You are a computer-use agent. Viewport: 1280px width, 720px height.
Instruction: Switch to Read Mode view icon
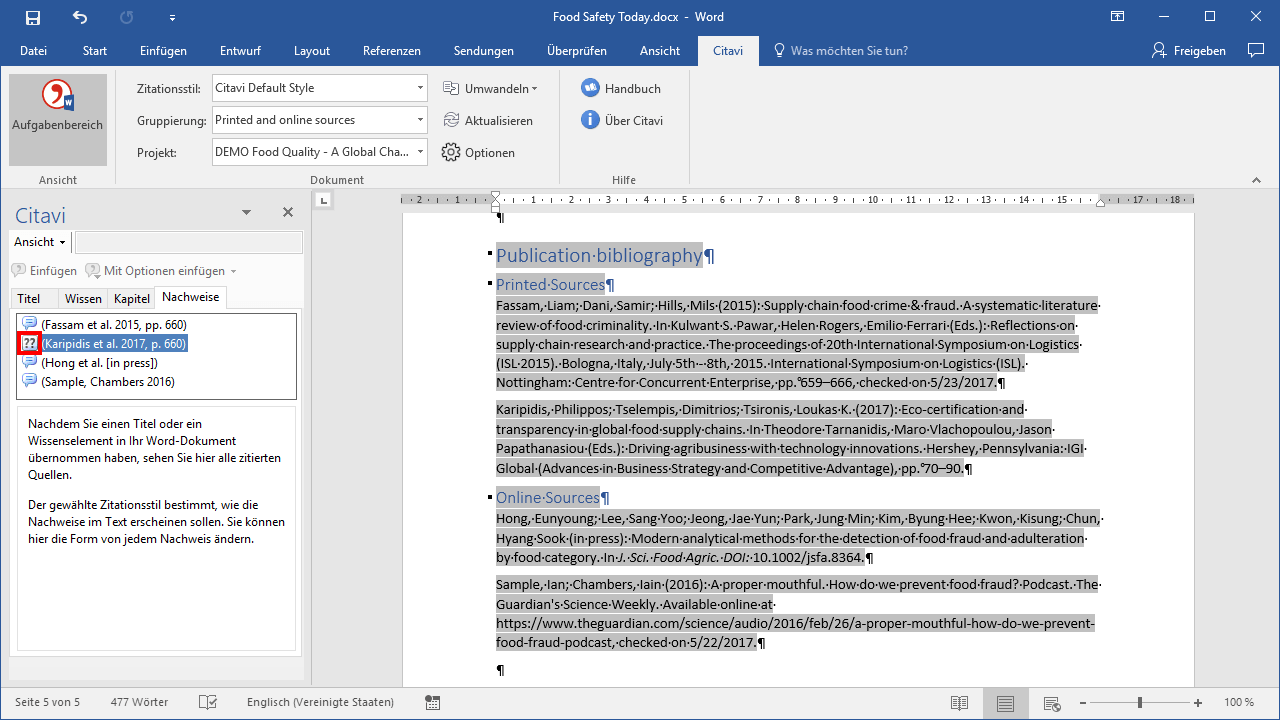point(959,703)
